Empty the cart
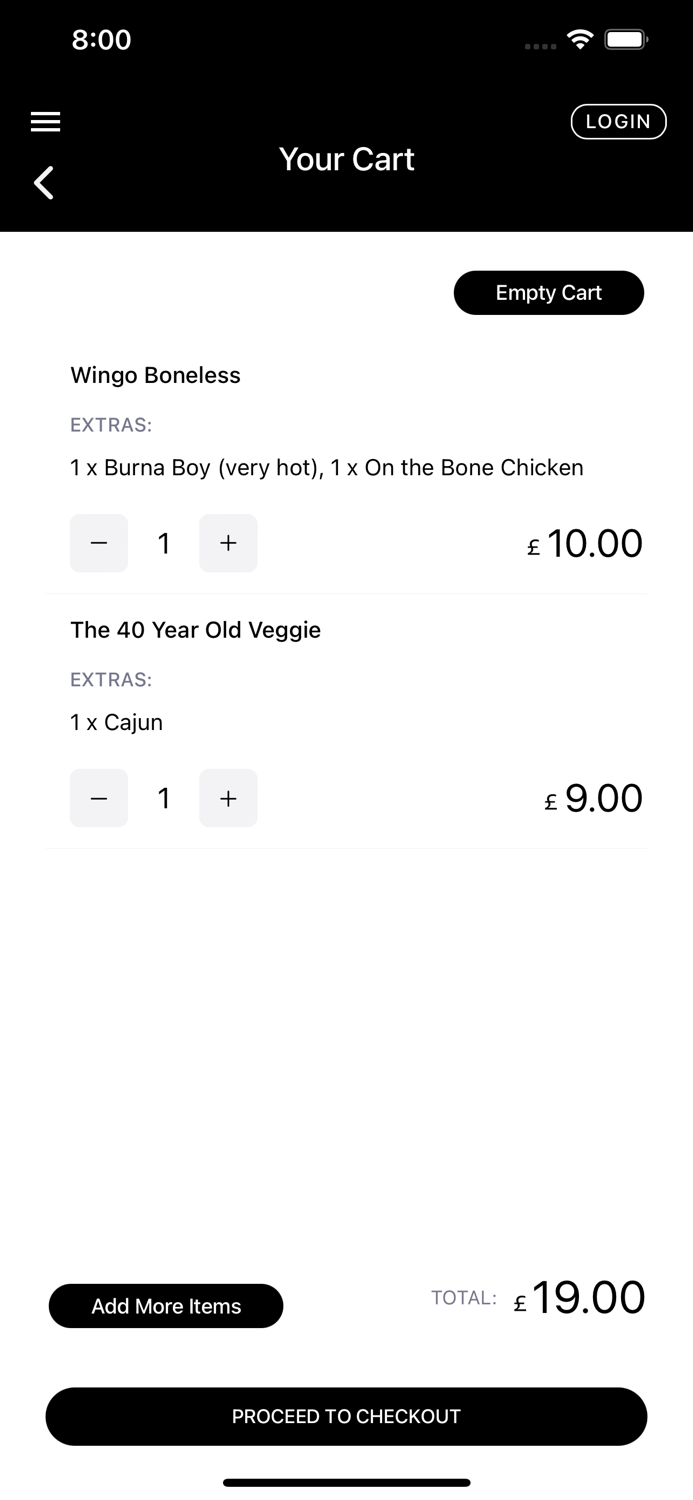Image resolution: width=693 pixels, height=1500 pixels. click(548, 293)
